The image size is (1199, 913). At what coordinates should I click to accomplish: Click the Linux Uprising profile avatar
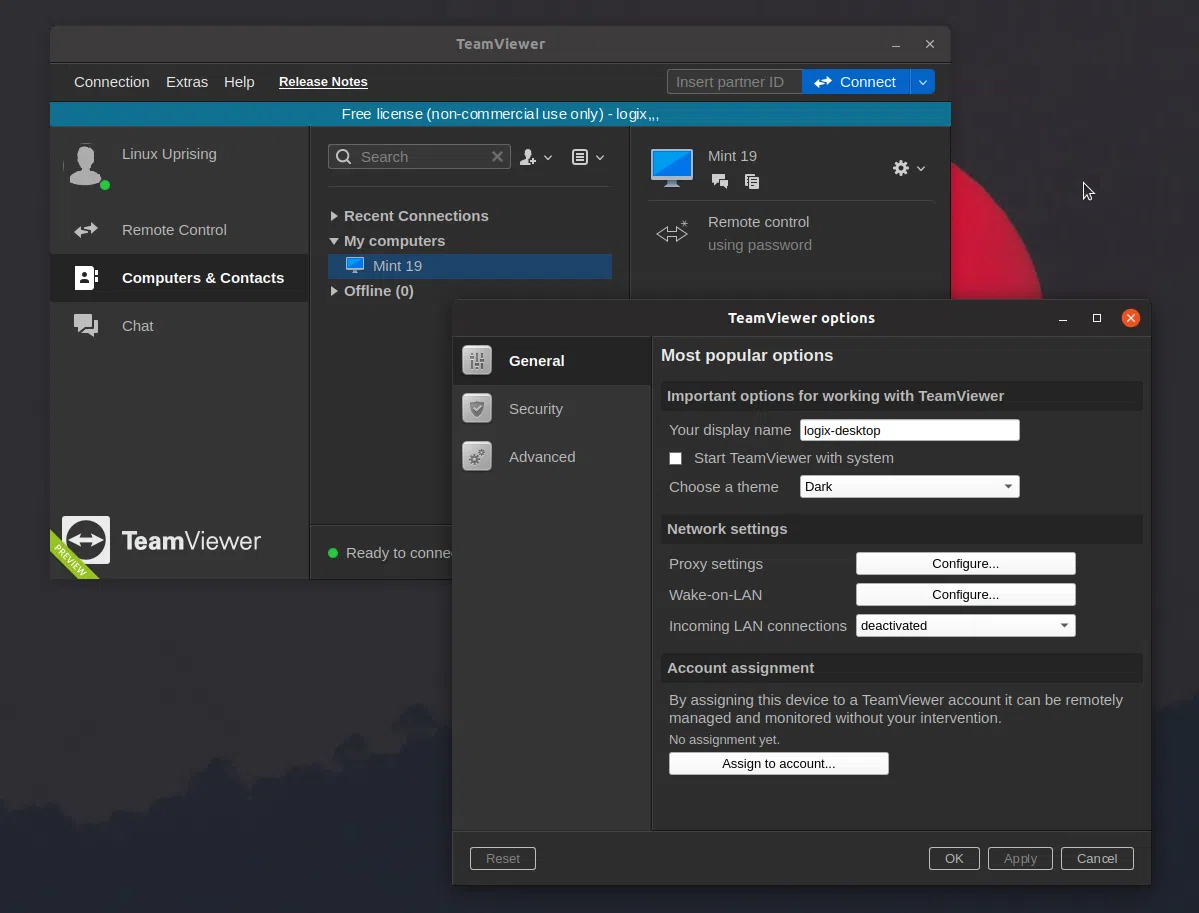click(x=86, y=166)
